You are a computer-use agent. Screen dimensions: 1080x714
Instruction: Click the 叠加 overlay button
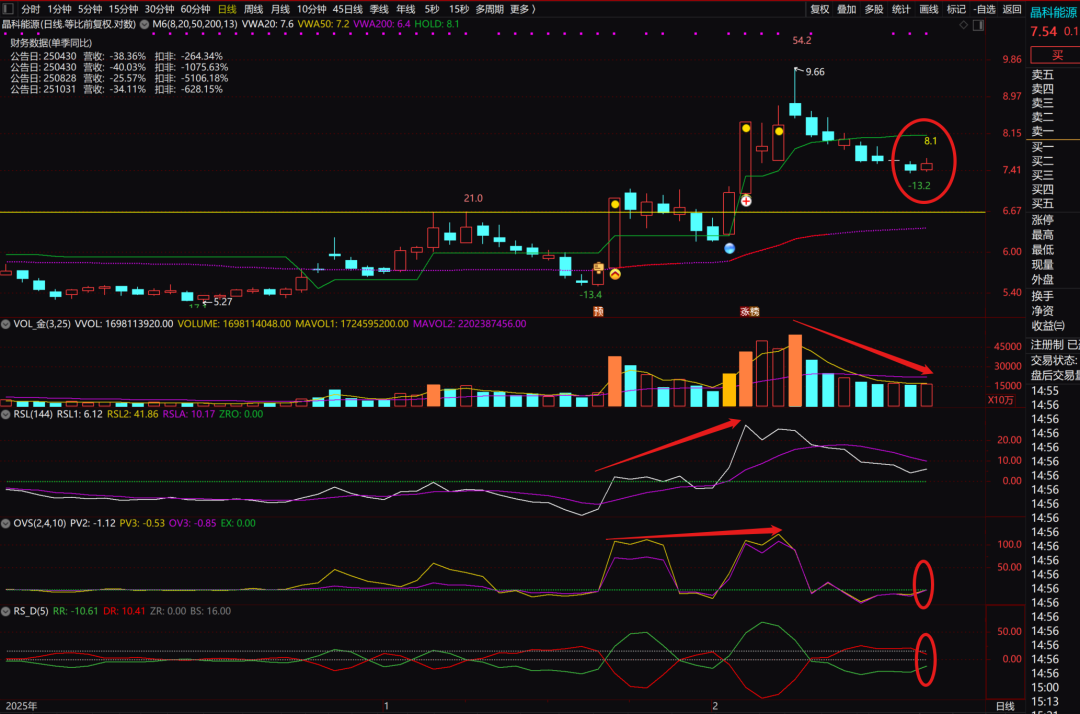847,9
